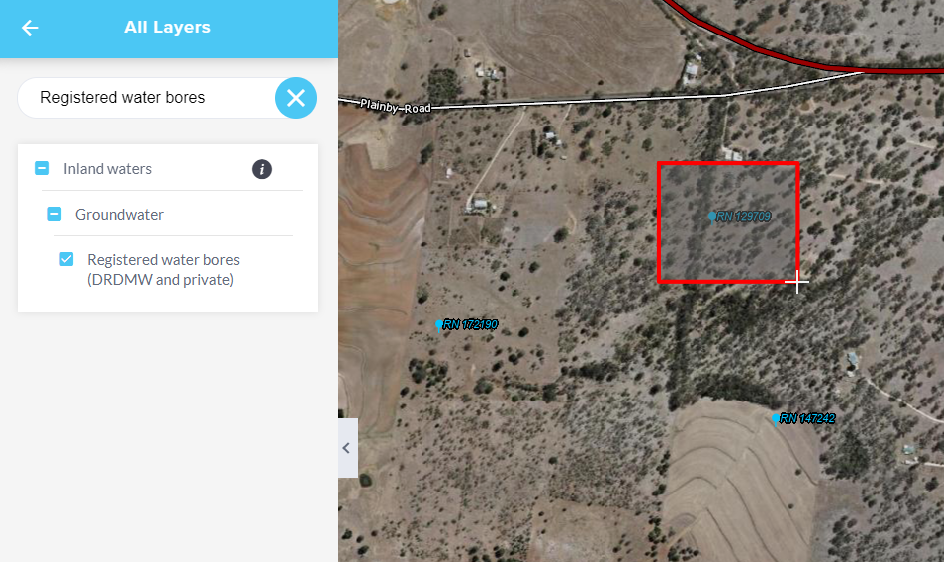
Task: Go back using the arrow icon
Action: pyautogui.click(x=30, y=28)
